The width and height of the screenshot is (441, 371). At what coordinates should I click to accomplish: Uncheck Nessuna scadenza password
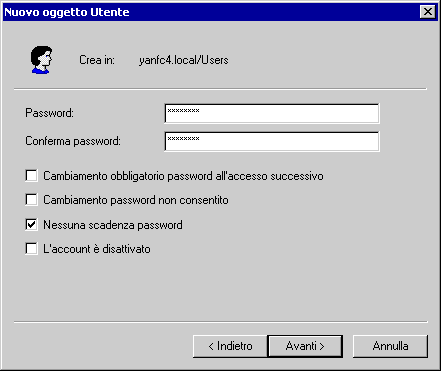pyautogui.click(x=31, y=224)
